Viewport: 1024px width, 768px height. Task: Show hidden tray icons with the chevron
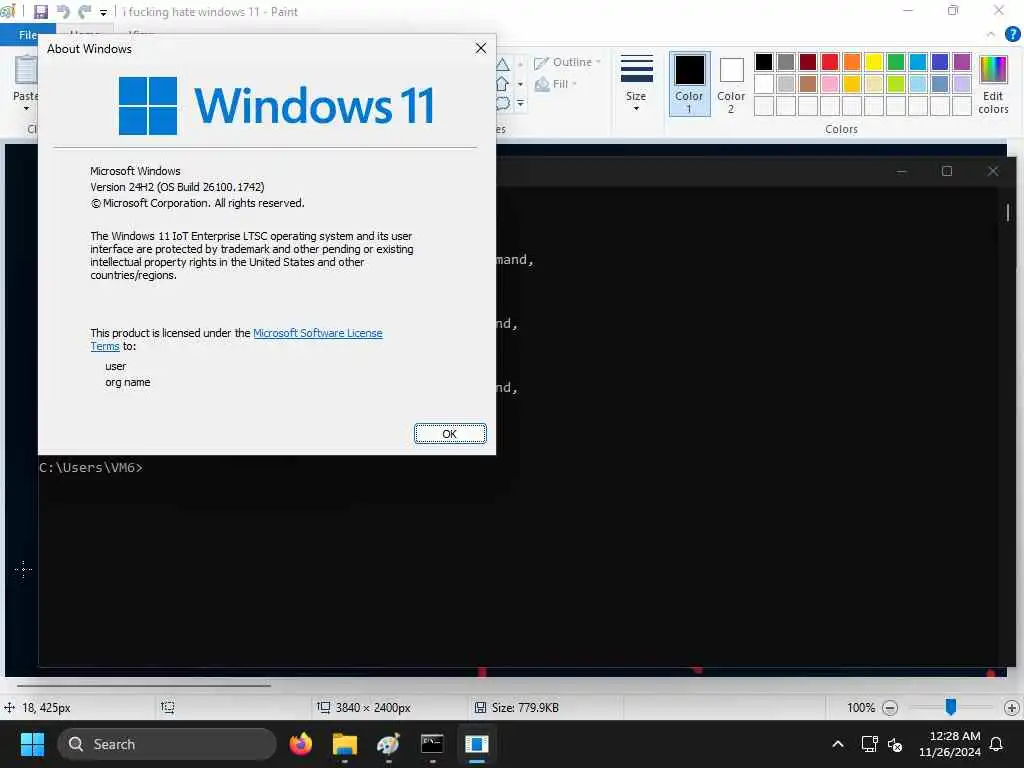(838, 744)
